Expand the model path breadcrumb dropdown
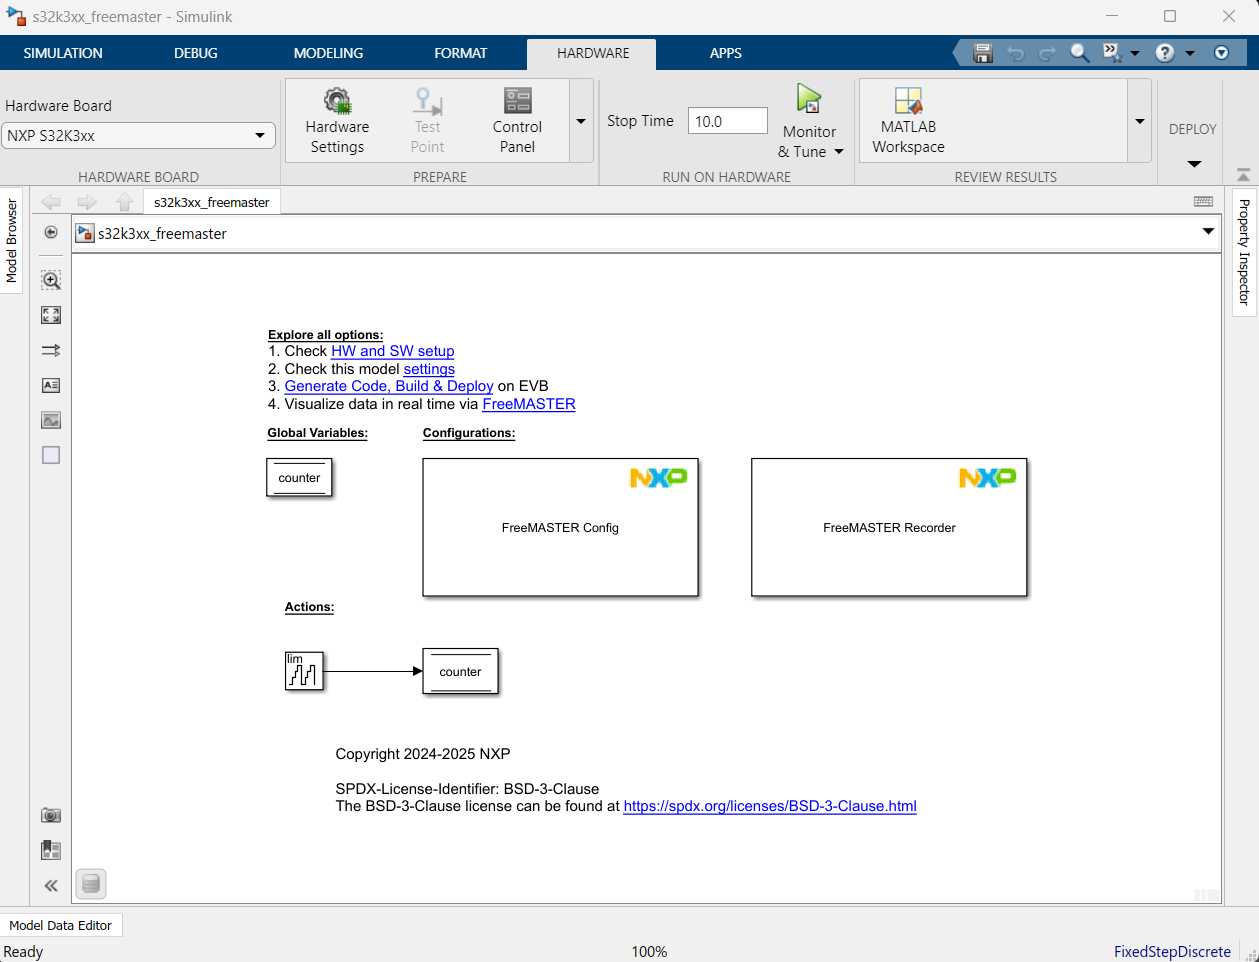This screenshot has width=1259, height=962. pyautogui.click(x=1208, y=232)
